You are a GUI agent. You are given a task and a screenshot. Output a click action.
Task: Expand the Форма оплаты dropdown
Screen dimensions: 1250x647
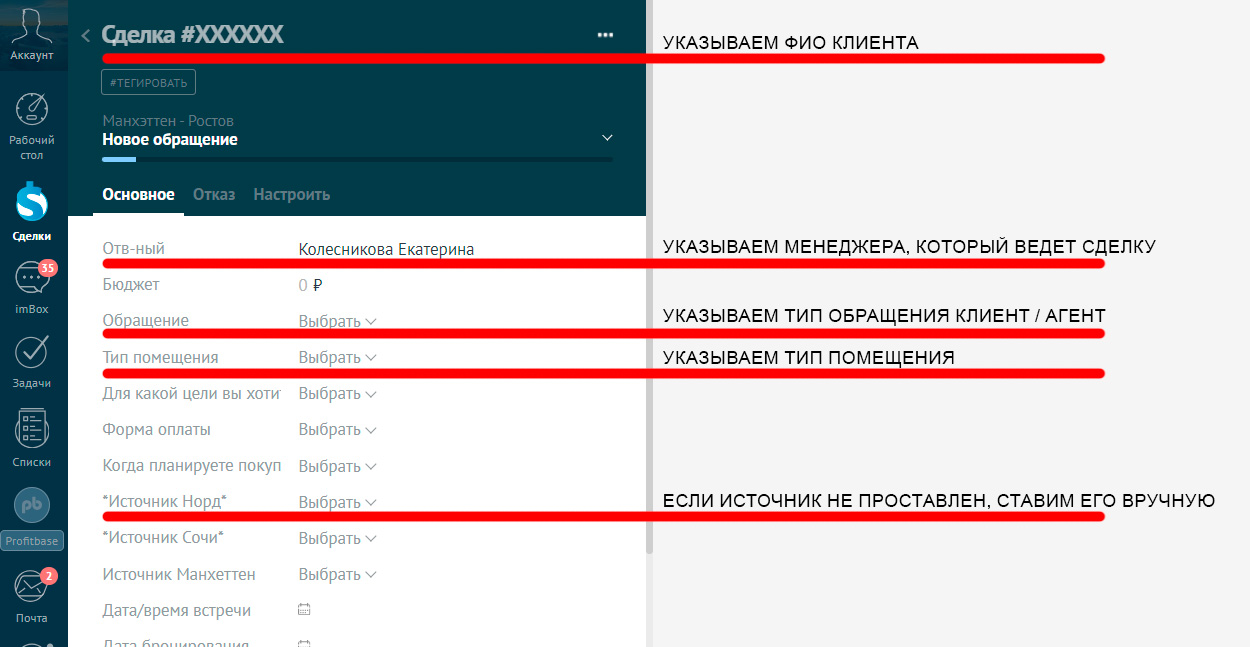point(337,430)
